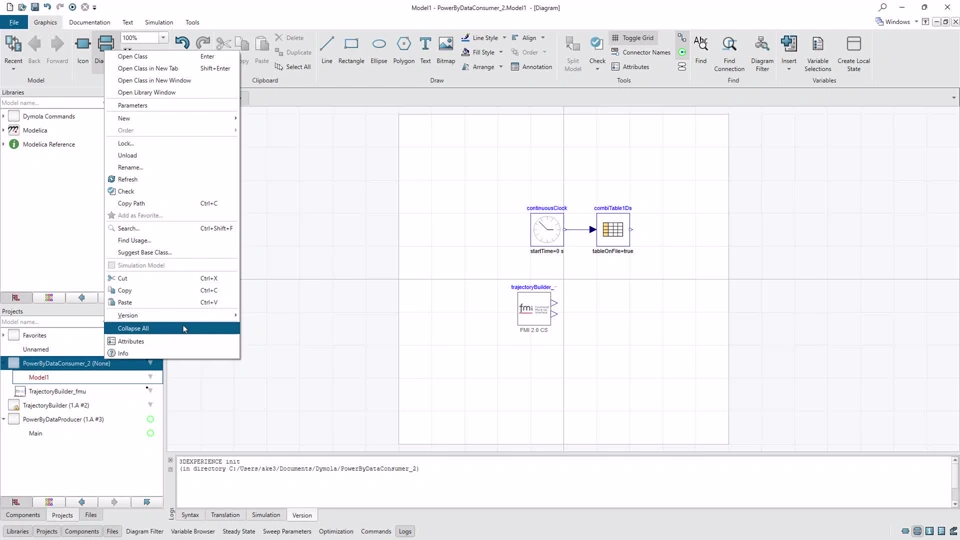Viewport: 960px width, 540px height.
Task: Open Modelica Reference library item
Action: (49, 144)
